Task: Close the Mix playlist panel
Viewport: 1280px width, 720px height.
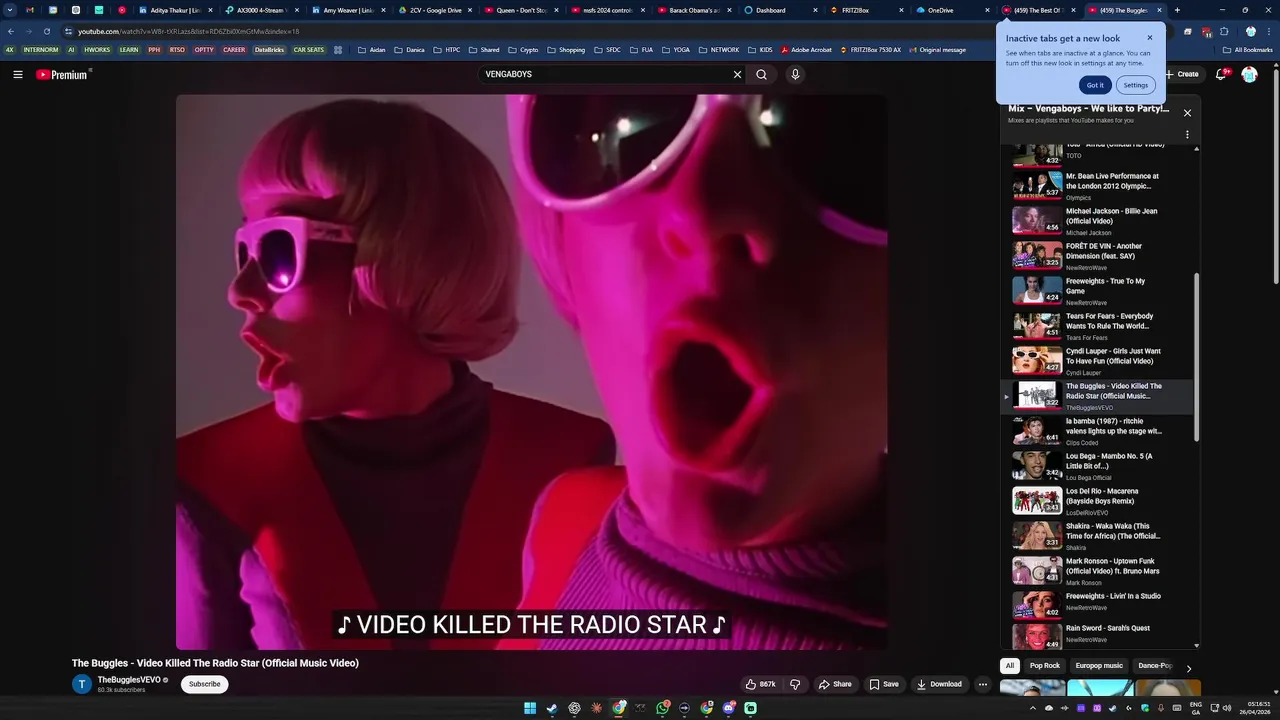Action: 1187,113
